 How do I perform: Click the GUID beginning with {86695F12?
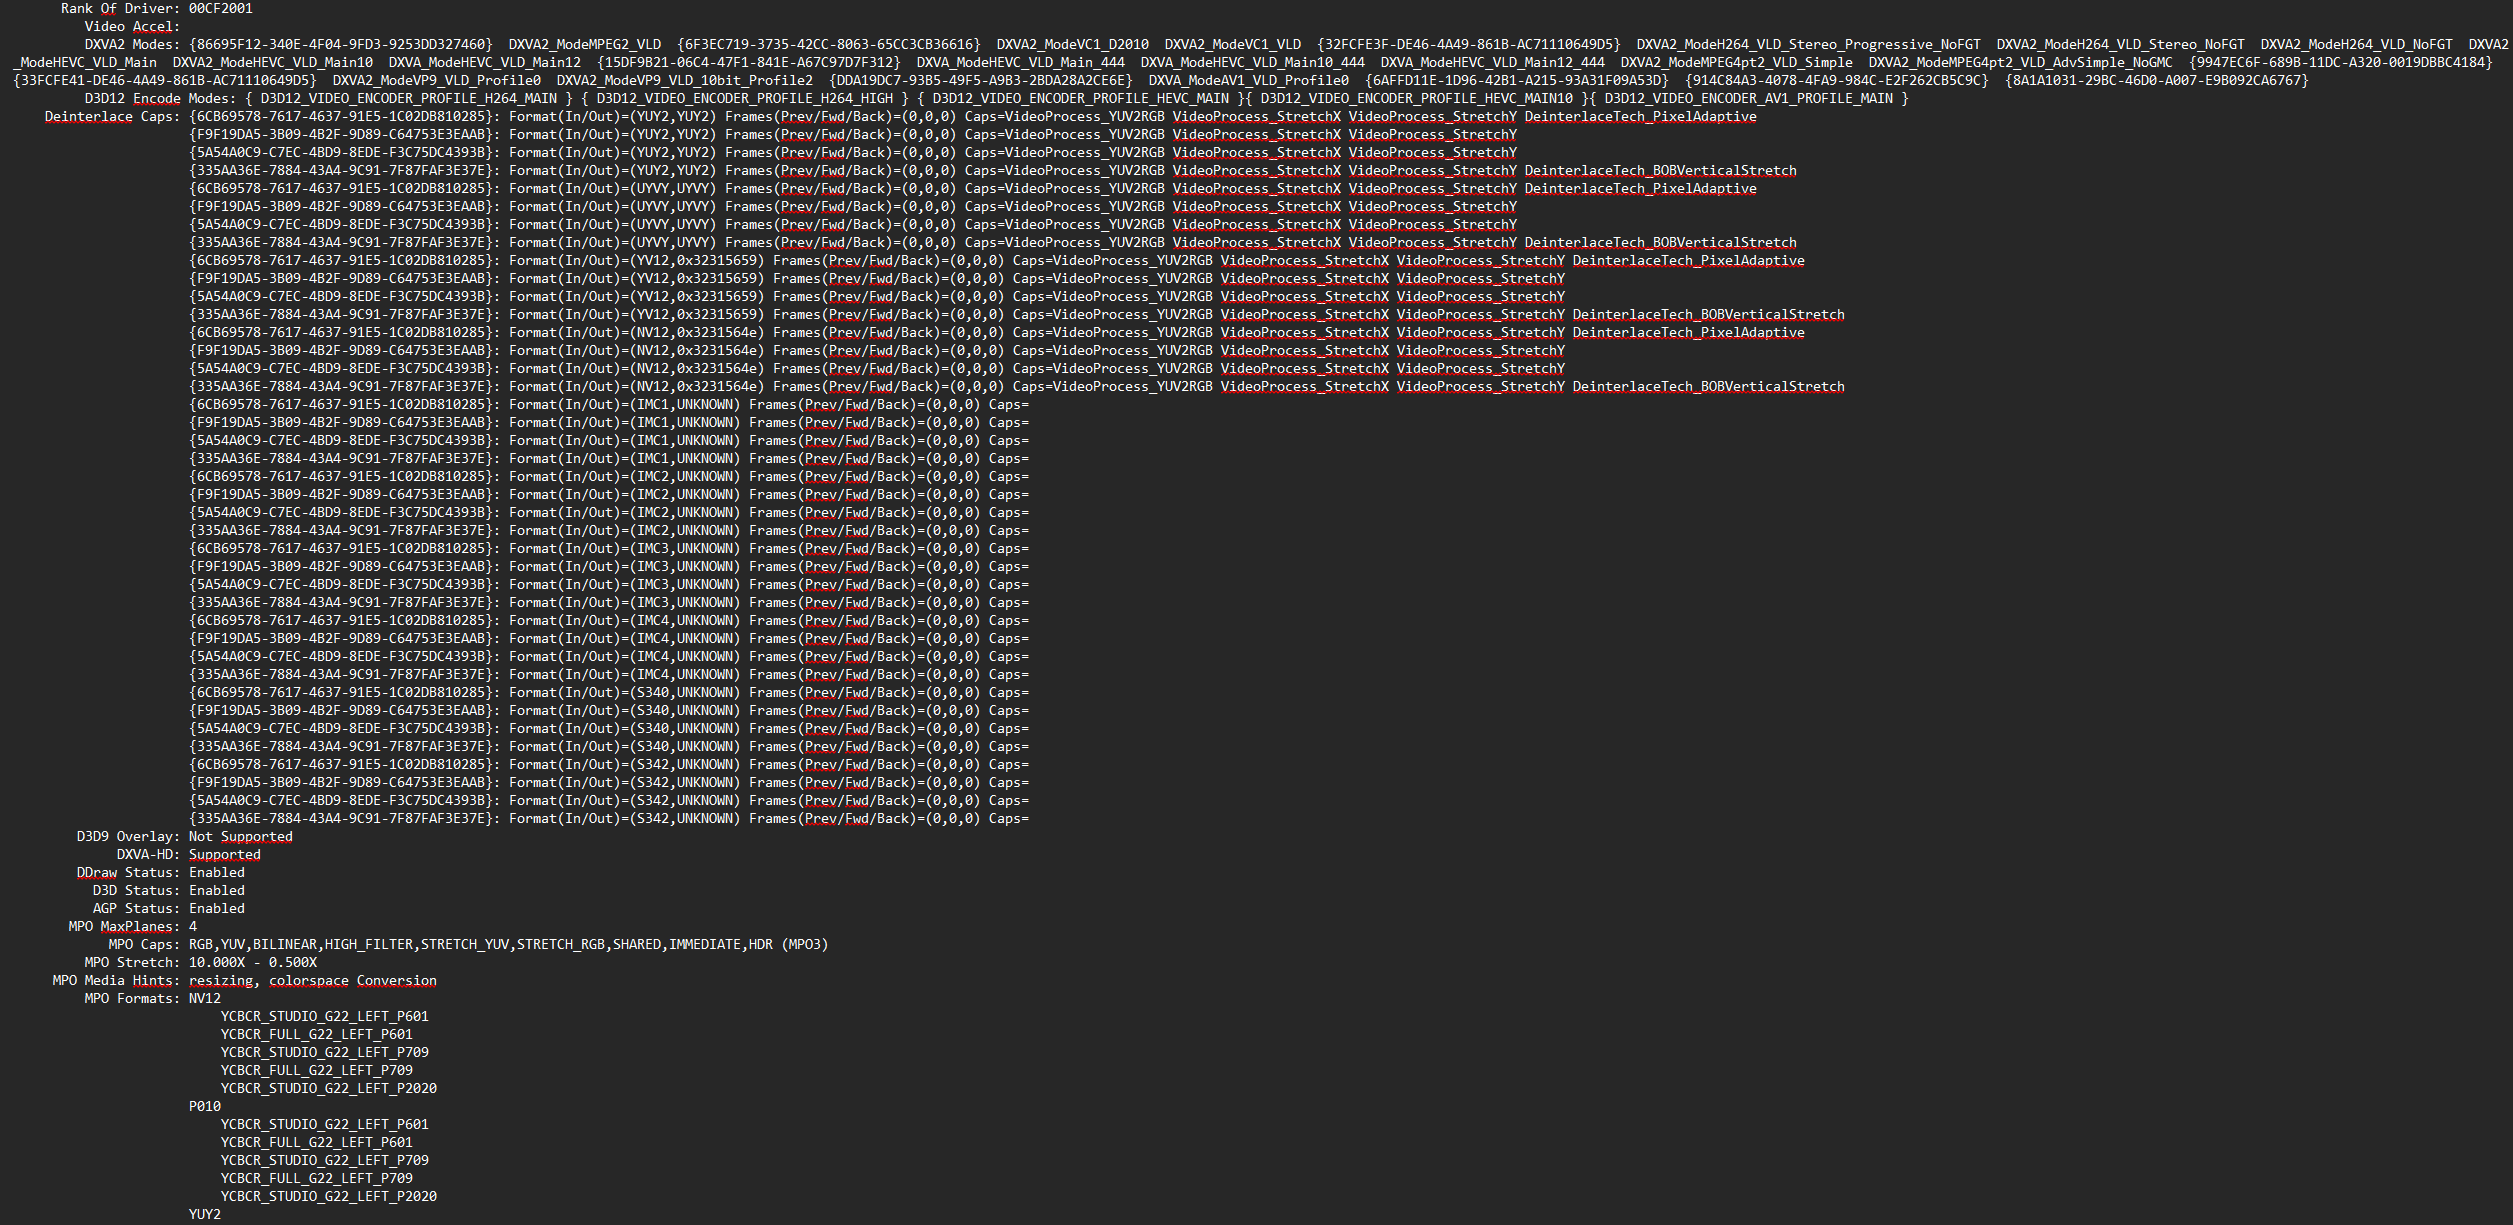coord(340,44)
